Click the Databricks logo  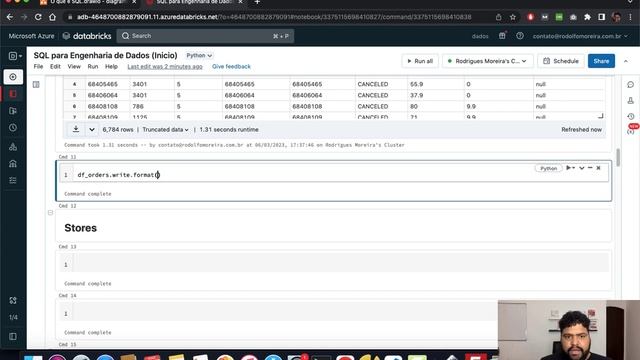coord(87,36)
